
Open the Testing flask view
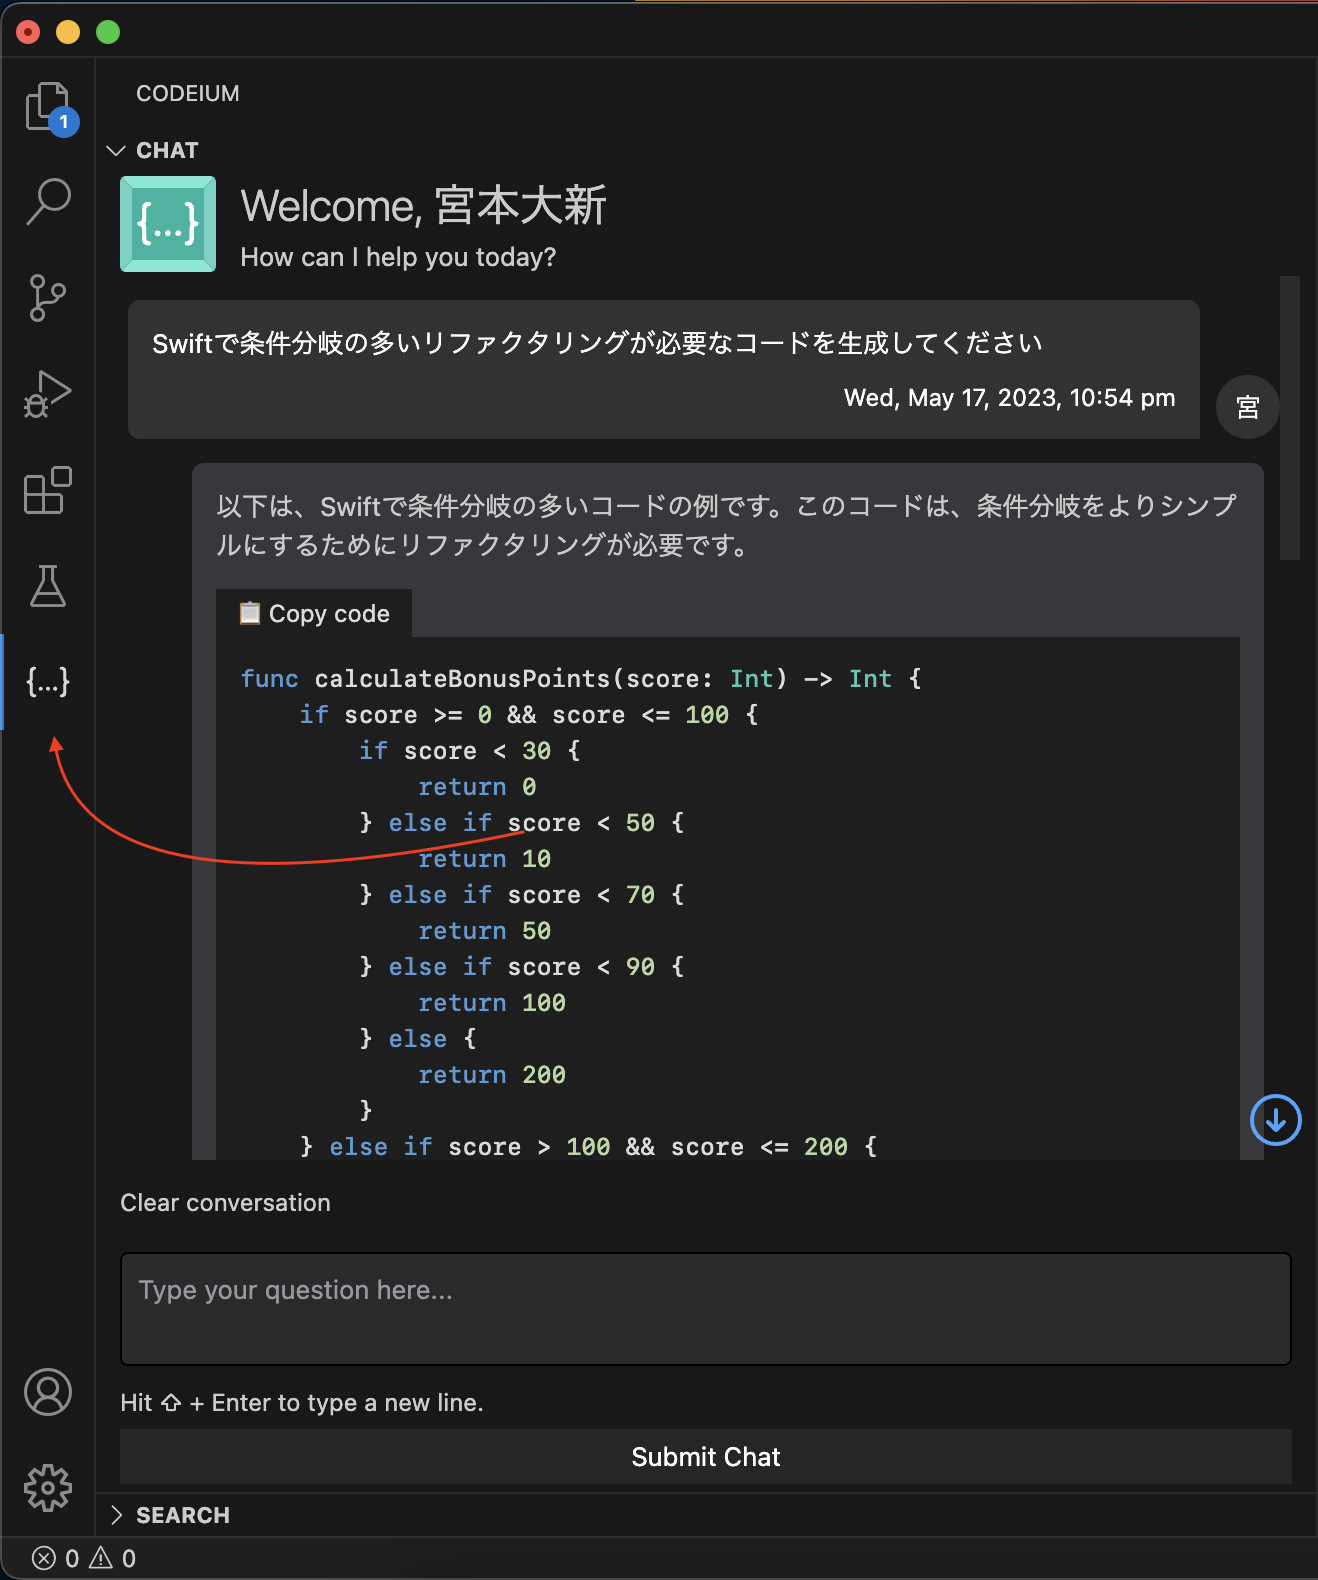(48, 586)
